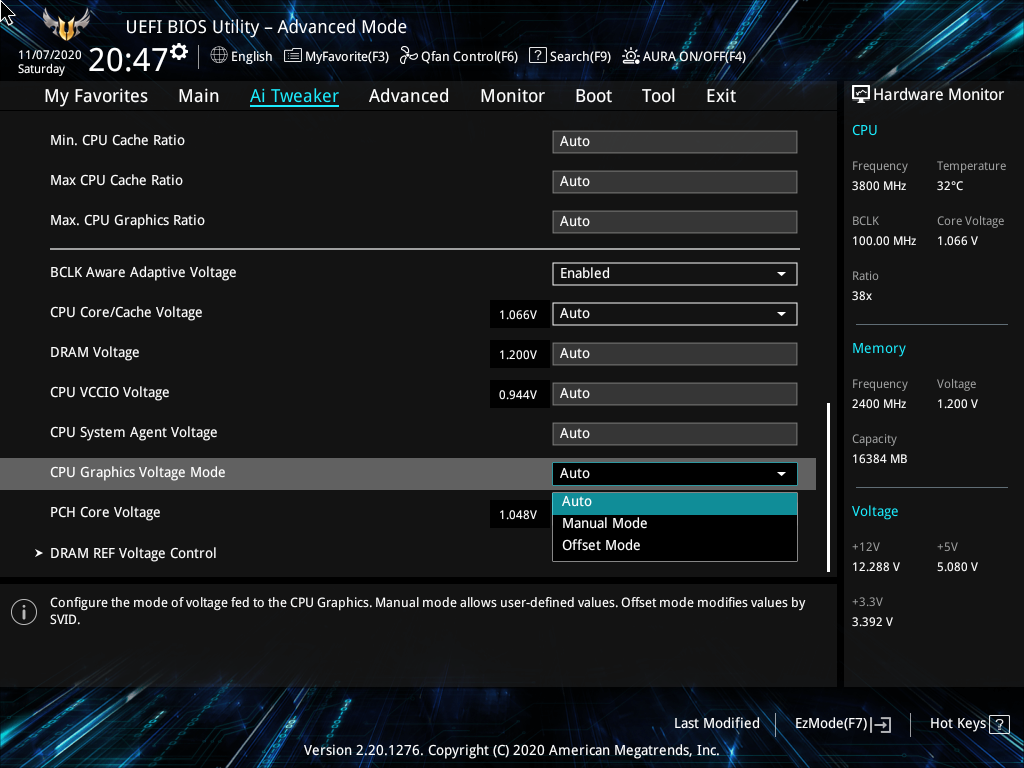Open Search(F9) question mark icon

click(537, 56)
